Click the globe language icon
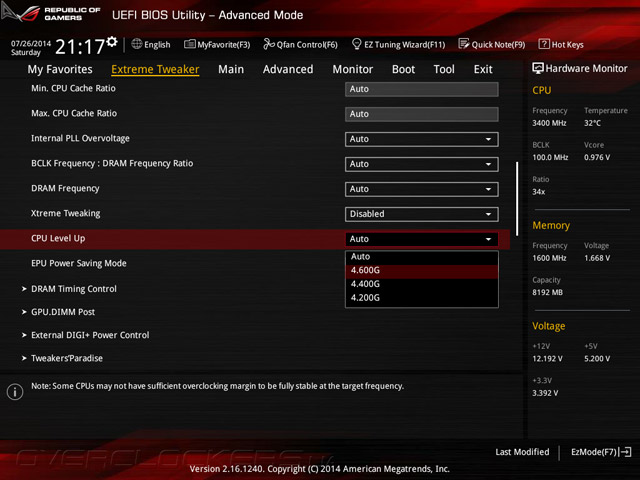640x480 pixels. pyautogui.click(x=137, y=44)
